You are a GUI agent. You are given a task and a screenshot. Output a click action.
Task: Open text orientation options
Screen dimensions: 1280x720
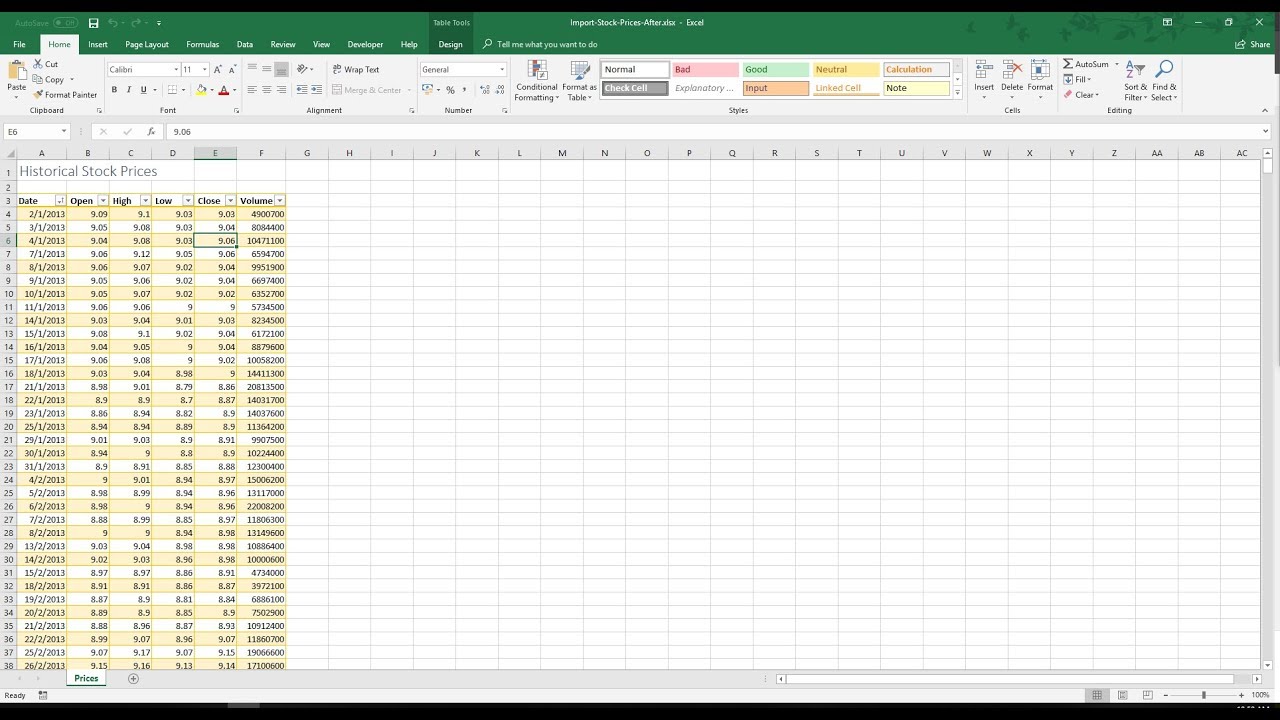[305, 69]
